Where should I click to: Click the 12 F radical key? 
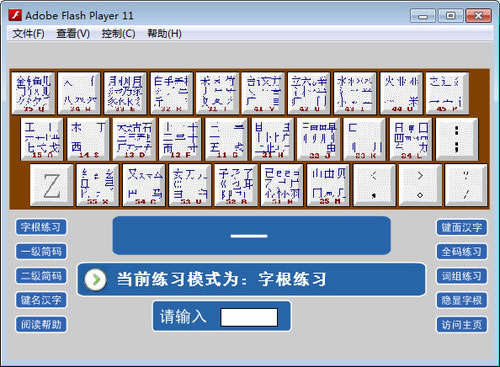[x=180, y=139]
